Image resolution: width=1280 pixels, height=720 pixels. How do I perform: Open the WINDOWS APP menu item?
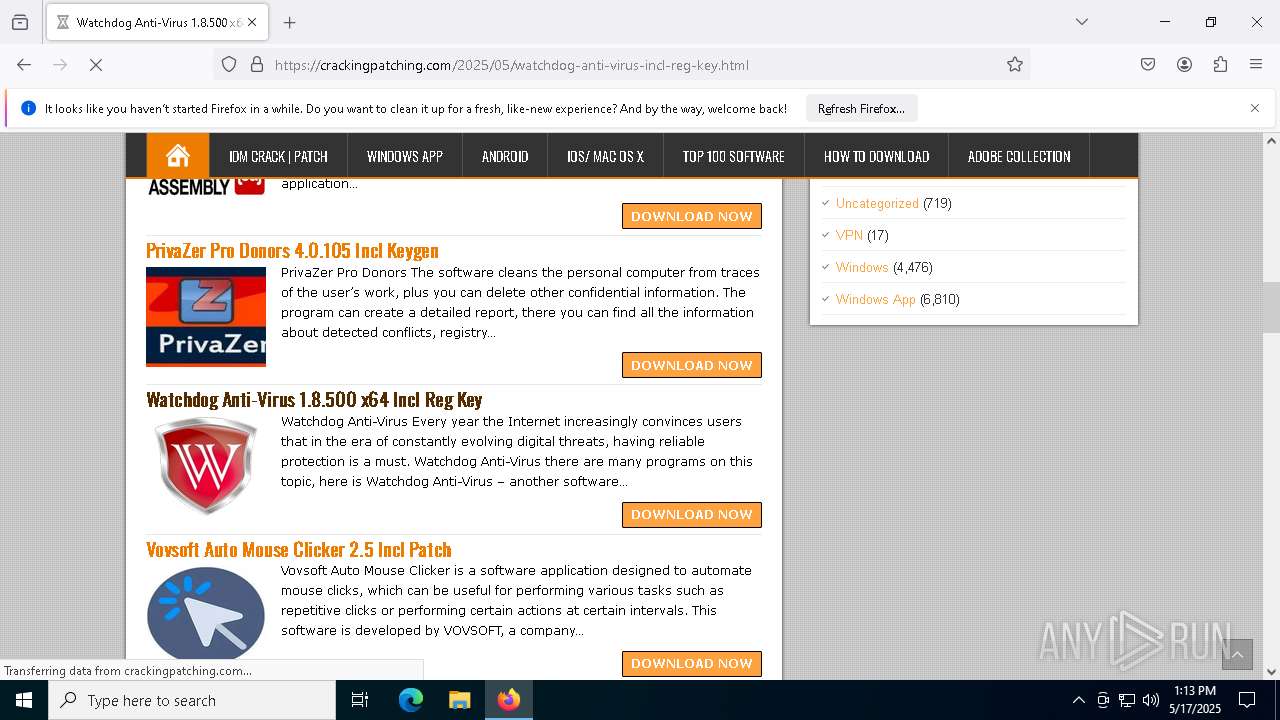404,156
